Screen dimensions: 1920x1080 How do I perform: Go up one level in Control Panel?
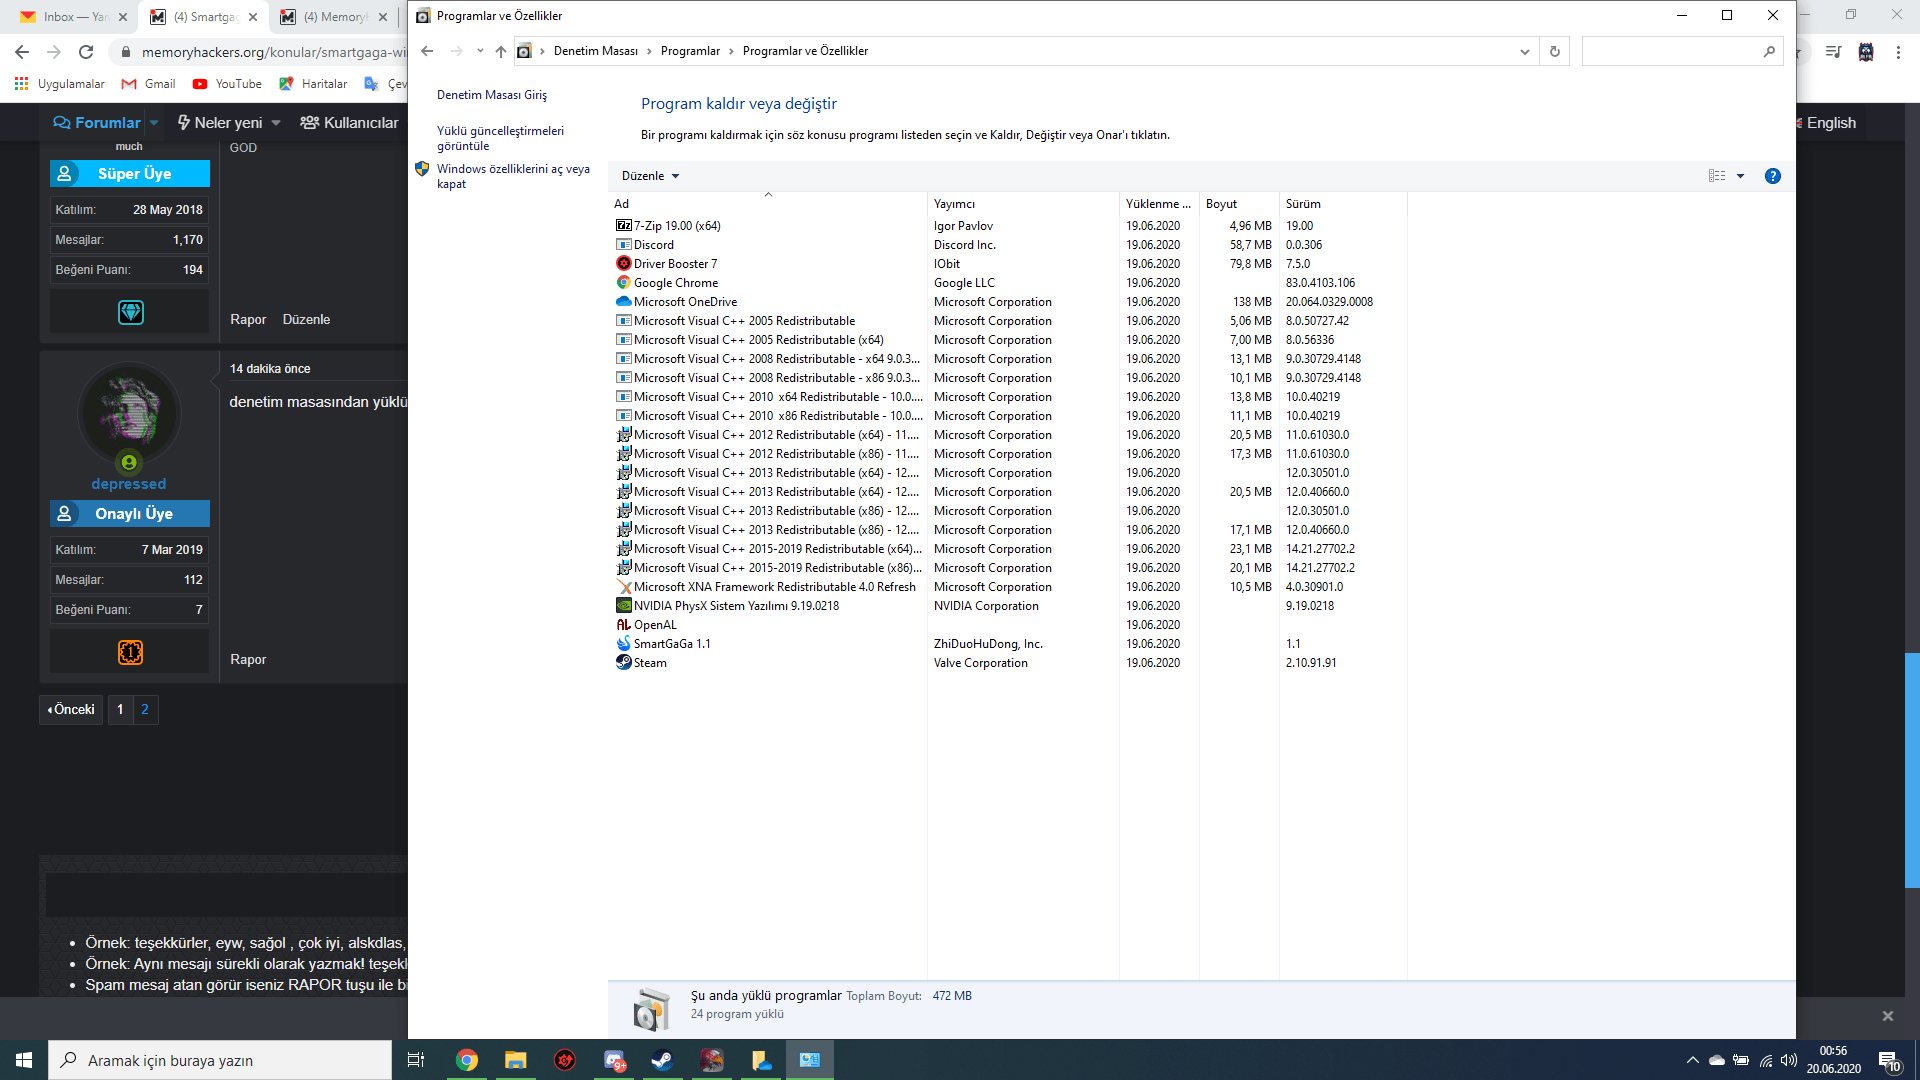501,51
